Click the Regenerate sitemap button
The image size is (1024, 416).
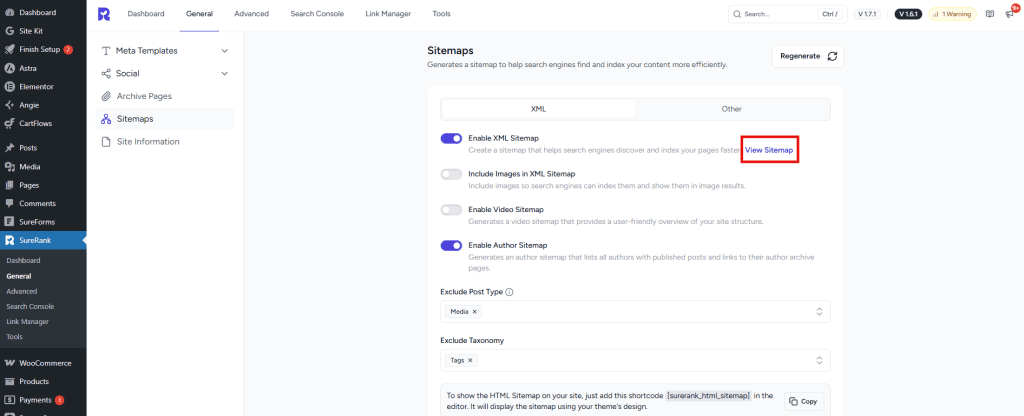coord(807,56)
